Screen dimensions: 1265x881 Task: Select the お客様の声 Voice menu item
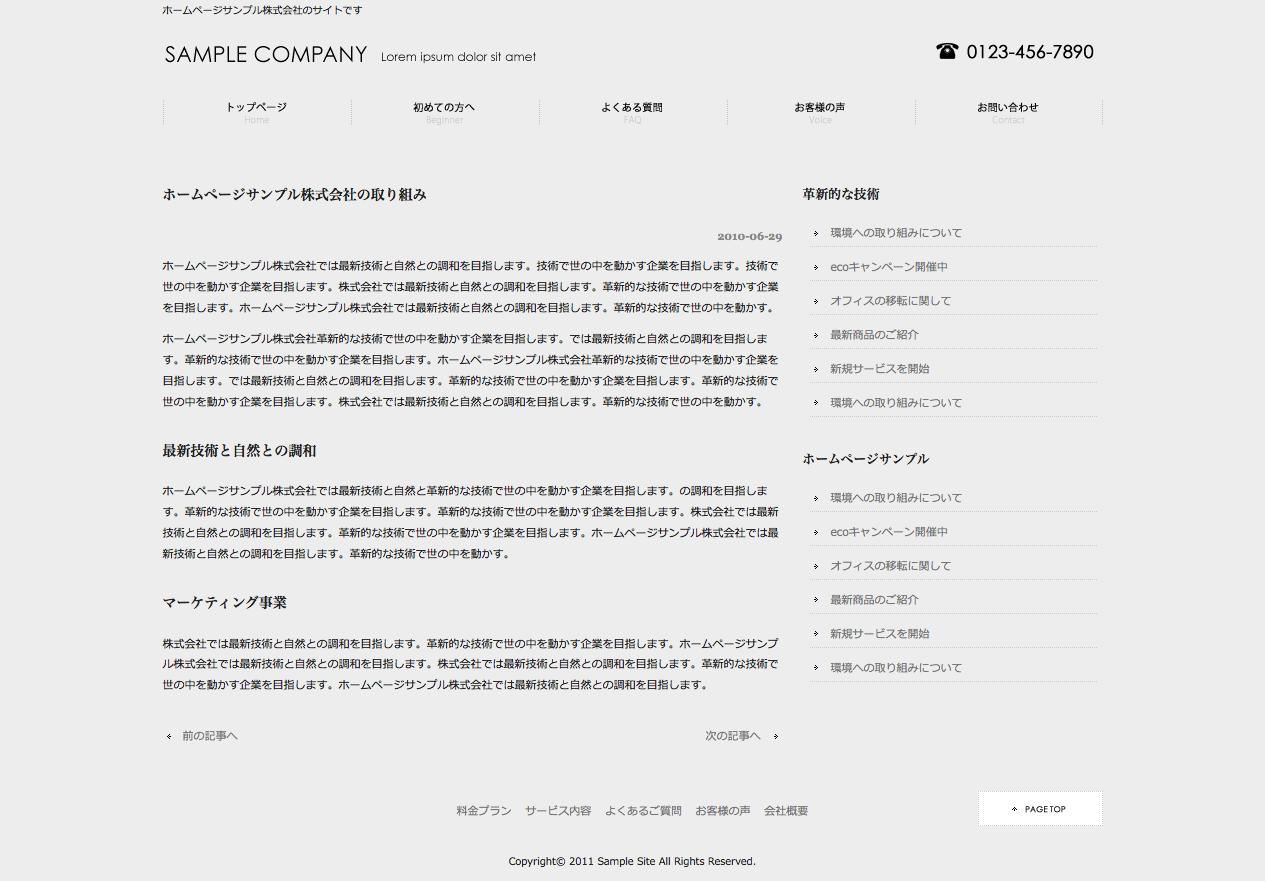820,112
